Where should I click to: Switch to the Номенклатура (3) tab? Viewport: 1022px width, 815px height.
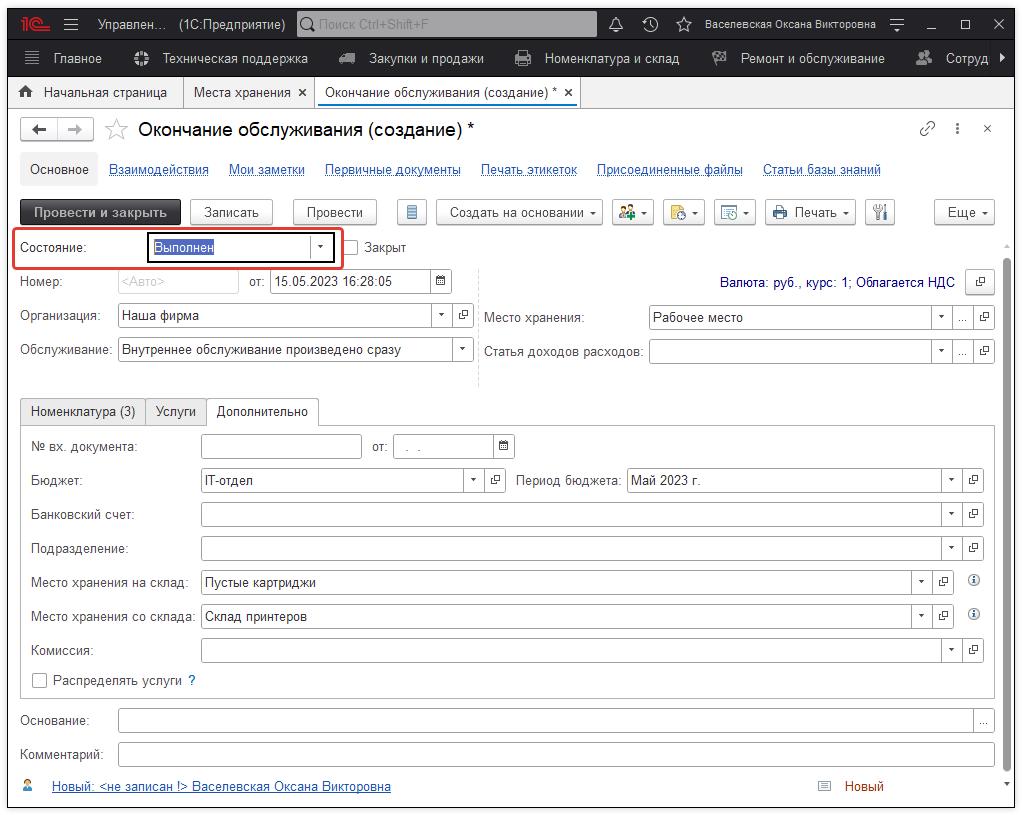pyautogui.click(x=83, y=411)
